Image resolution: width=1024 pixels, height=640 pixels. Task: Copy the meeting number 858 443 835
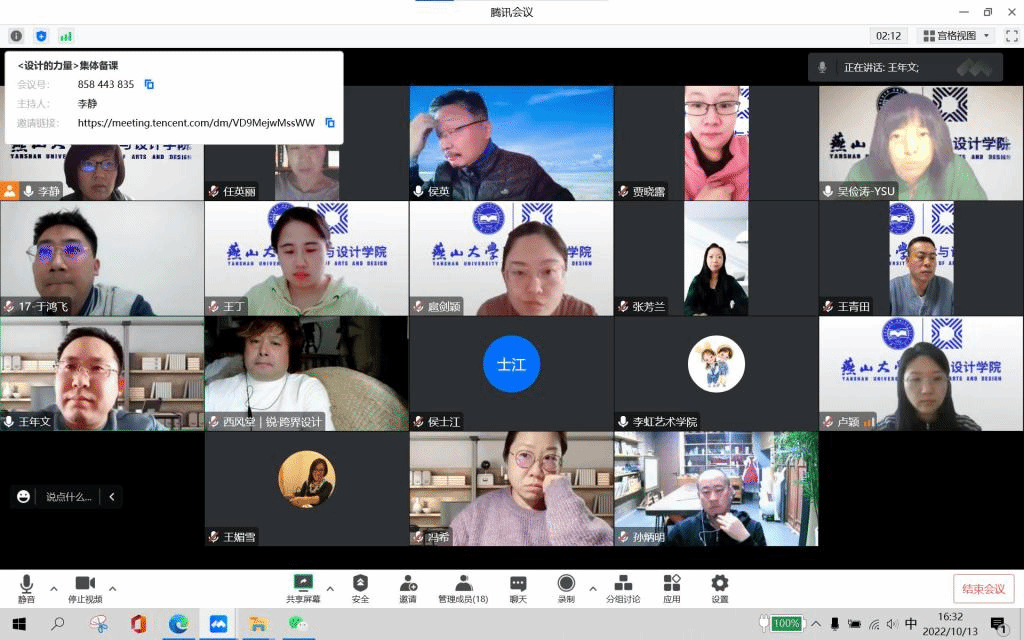[x=149, y=85]
